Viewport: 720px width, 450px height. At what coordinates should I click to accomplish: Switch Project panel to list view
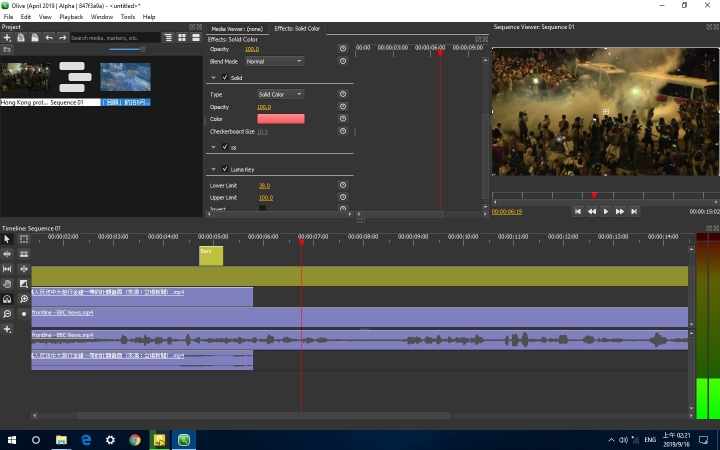coord(196,38)
